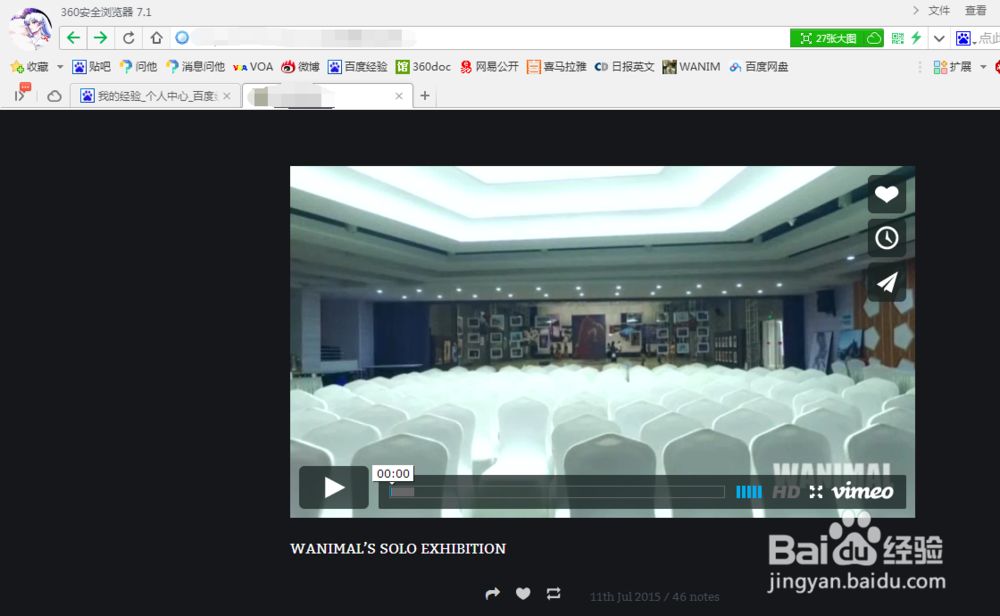1000x616 pixels.
Task: Adjust the blue volume bars
Action: coord(749,492)
